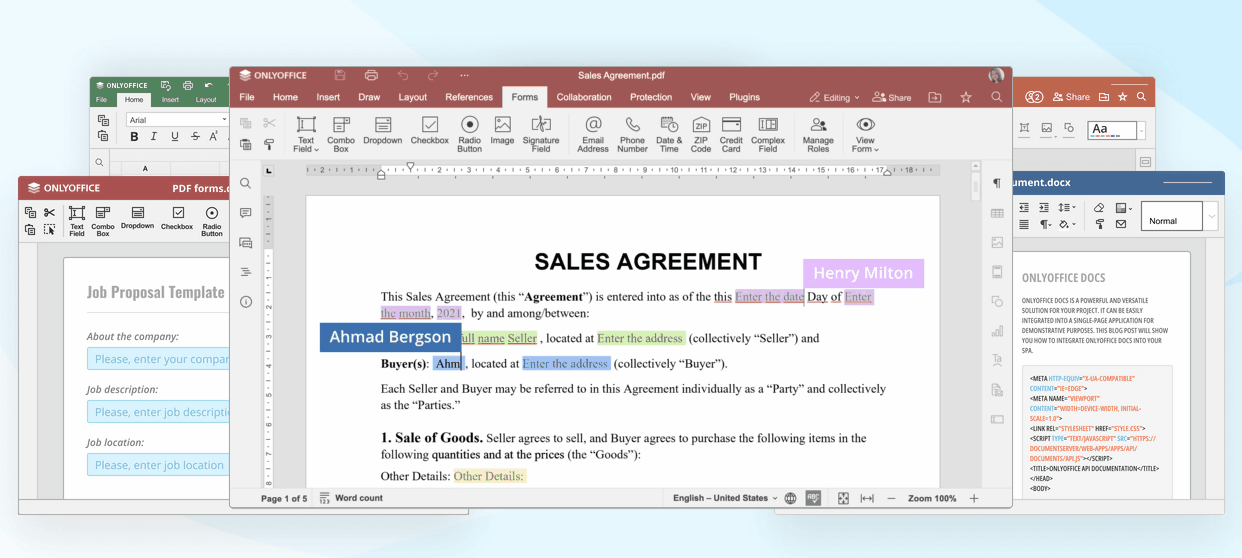
Task: Click Zoom out minus button in status bar
Action: [891, 498]
